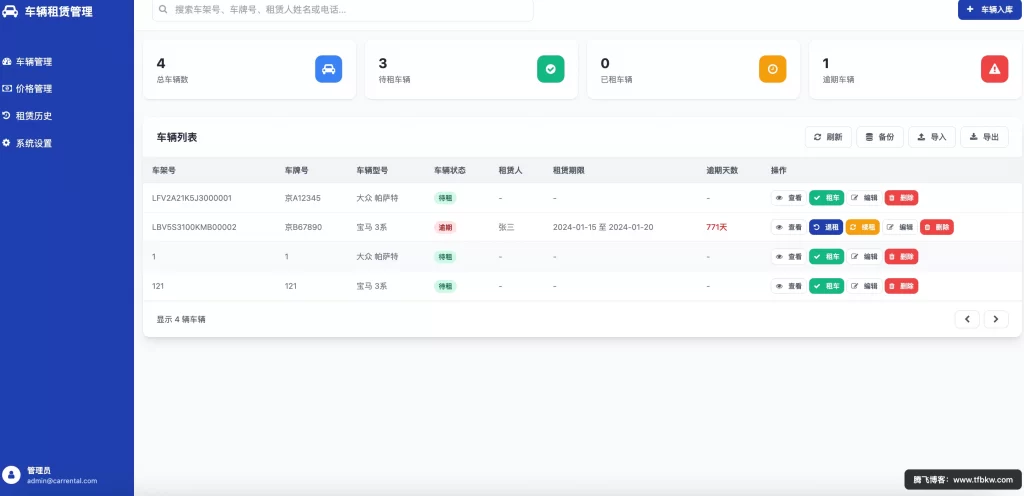Click the 显示 4 辆车辆 footer text

coord(181,319)
